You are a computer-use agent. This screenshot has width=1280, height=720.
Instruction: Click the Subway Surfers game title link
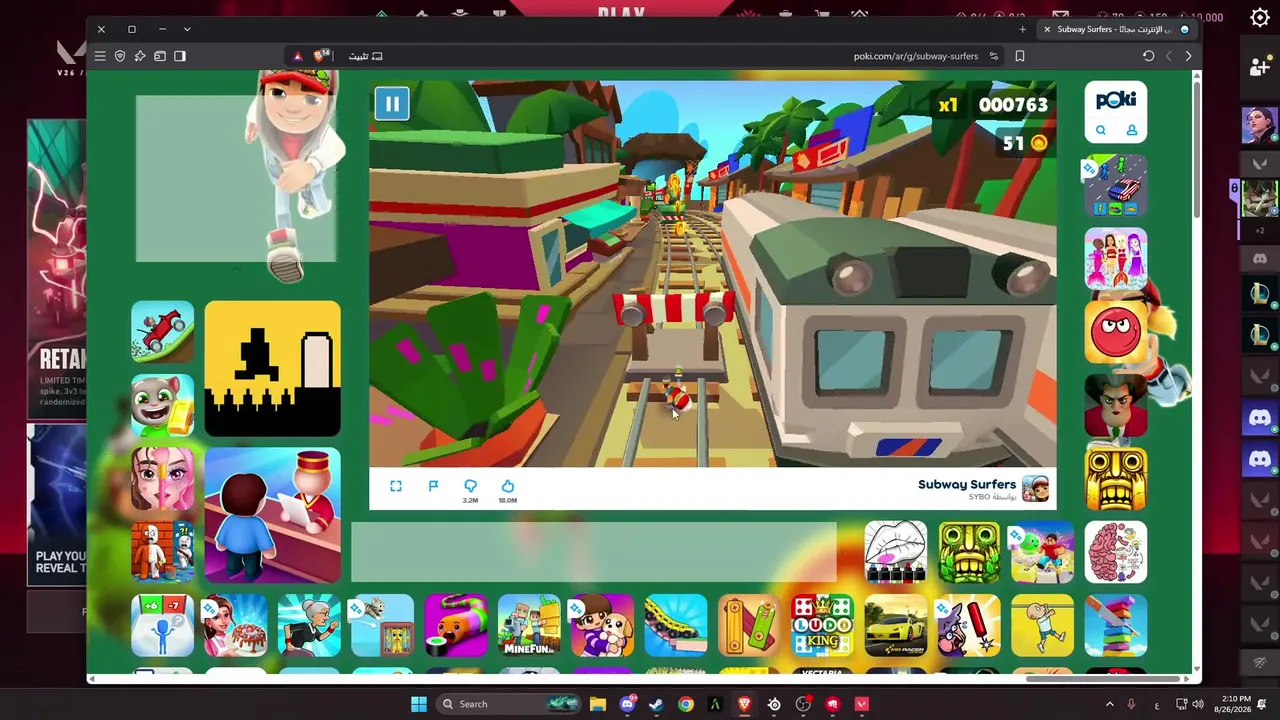coord(967,484)
